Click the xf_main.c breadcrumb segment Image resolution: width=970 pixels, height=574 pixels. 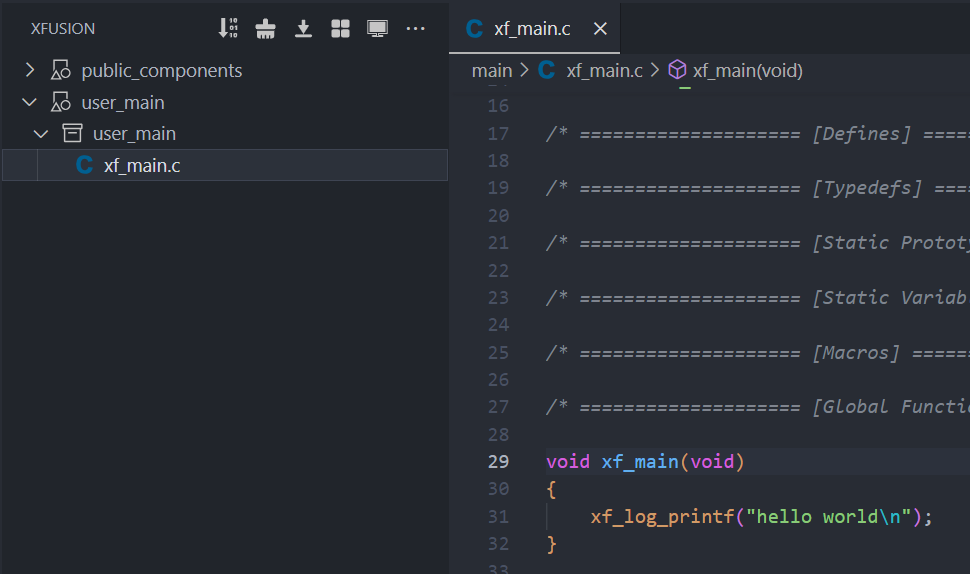tap(604, 71)
